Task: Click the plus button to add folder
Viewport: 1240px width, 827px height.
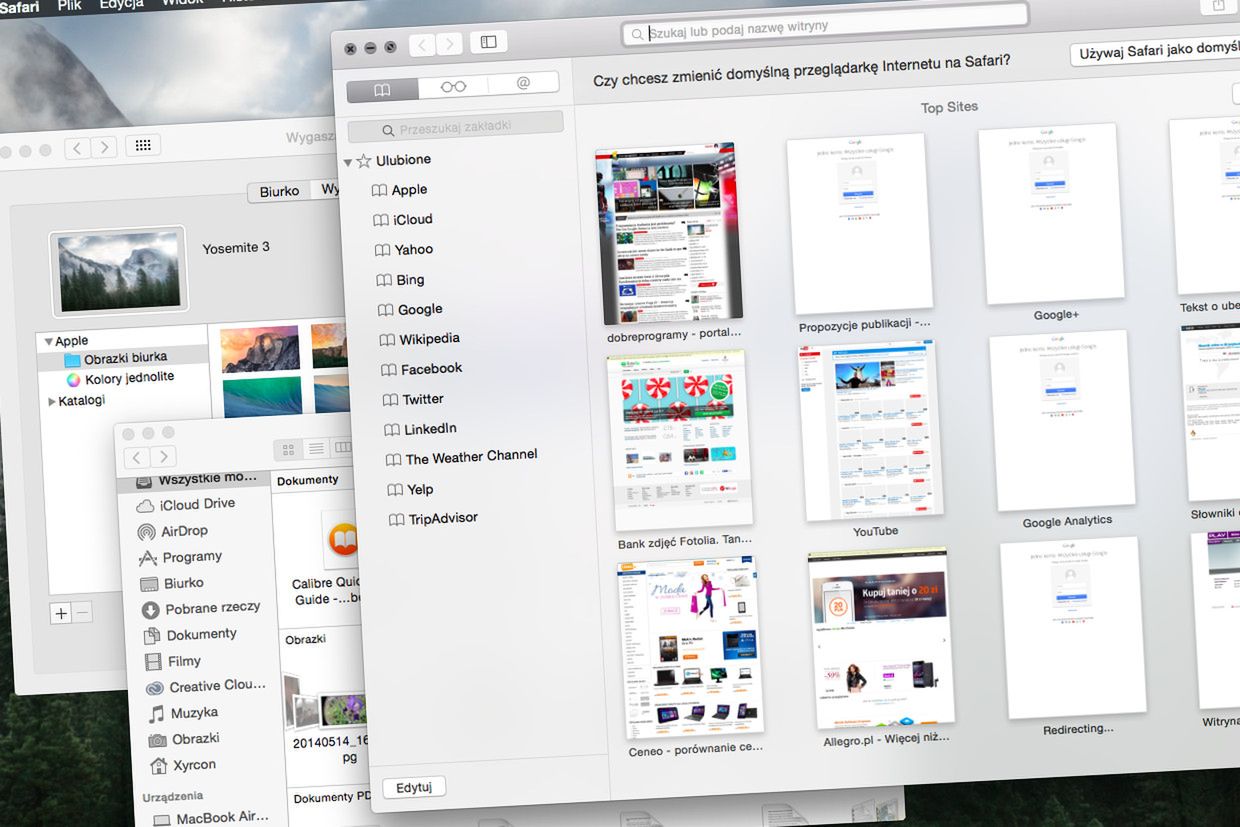Action: coord(61,613)
